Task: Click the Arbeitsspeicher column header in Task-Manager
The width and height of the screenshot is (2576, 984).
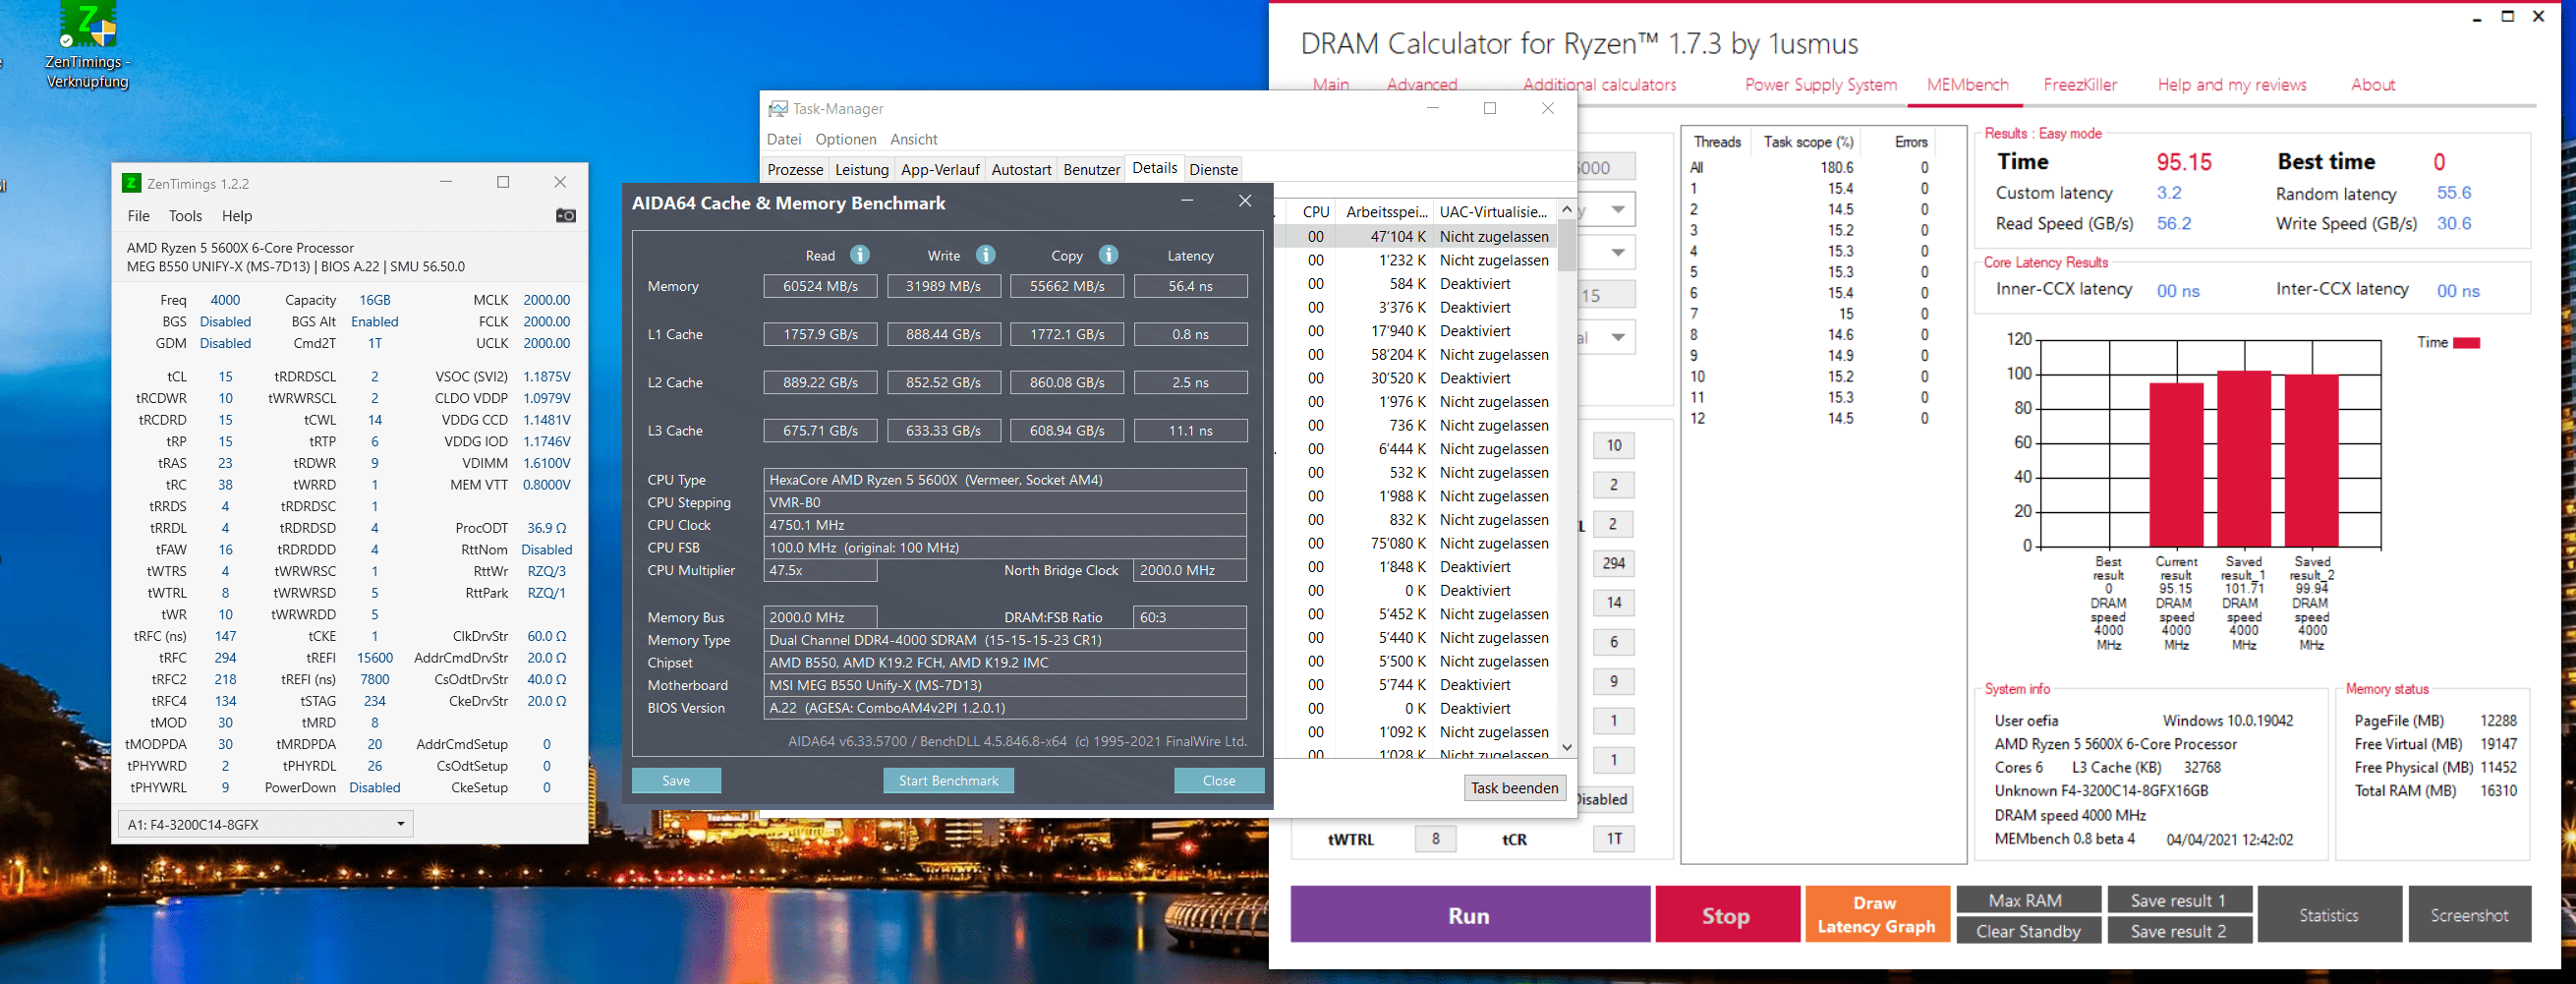Action: click(x=1385, y=212)
